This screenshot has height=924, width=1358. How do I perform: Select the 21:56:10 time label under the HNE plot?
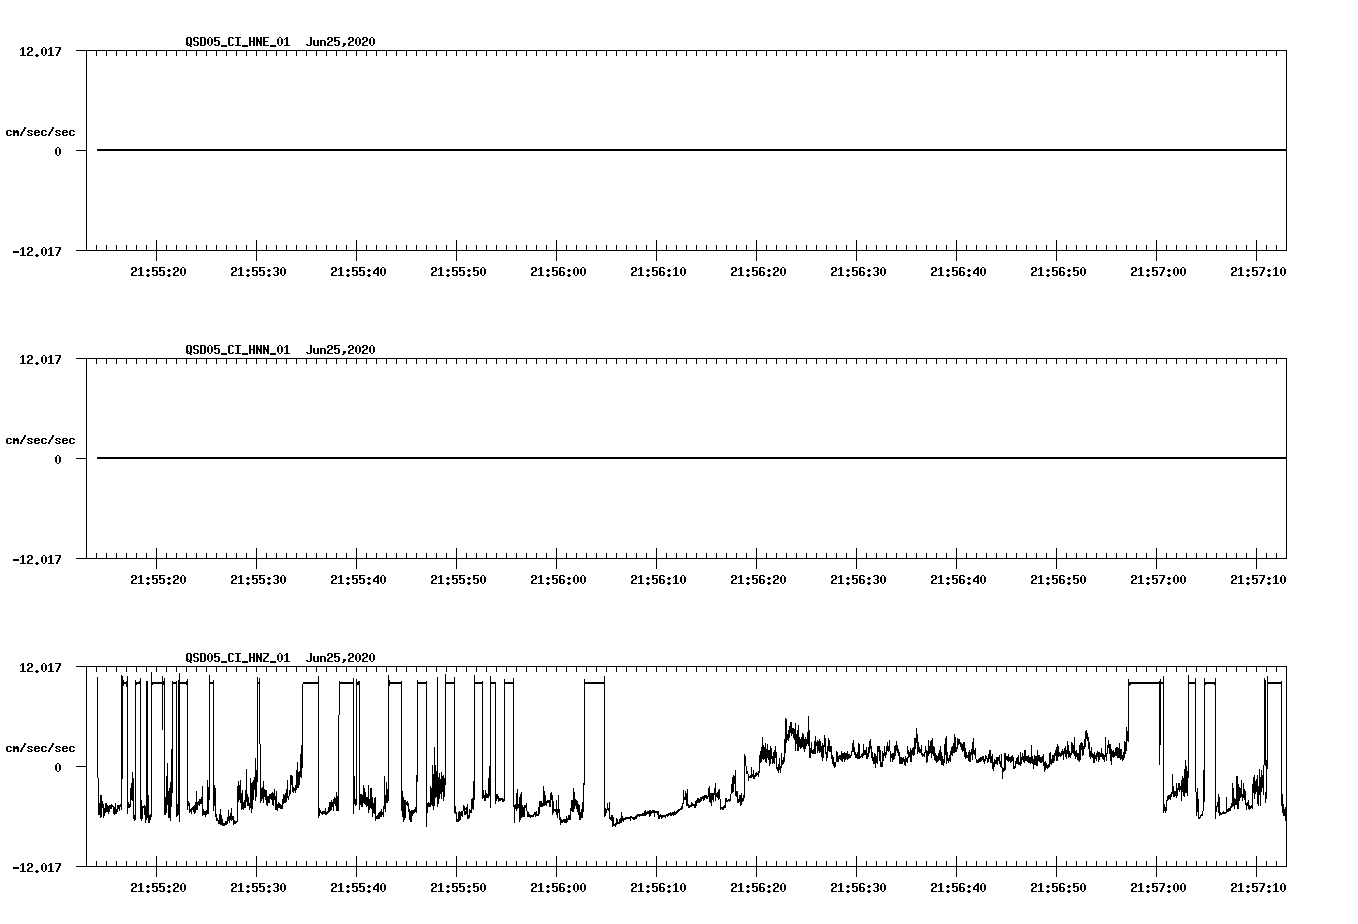[658, 271]
